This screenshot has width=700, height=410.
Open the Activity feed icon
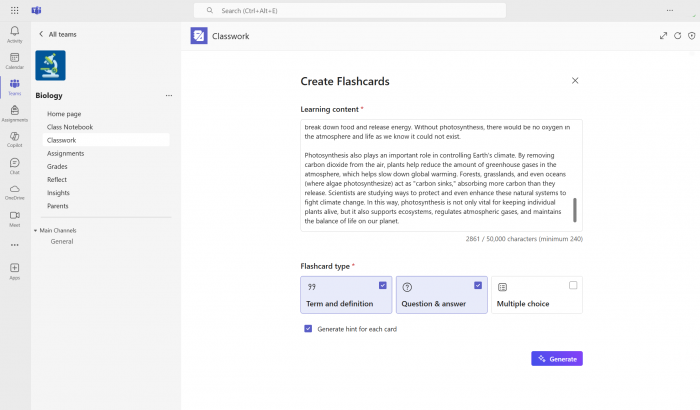pyautogui.click(x=14, y=33)
